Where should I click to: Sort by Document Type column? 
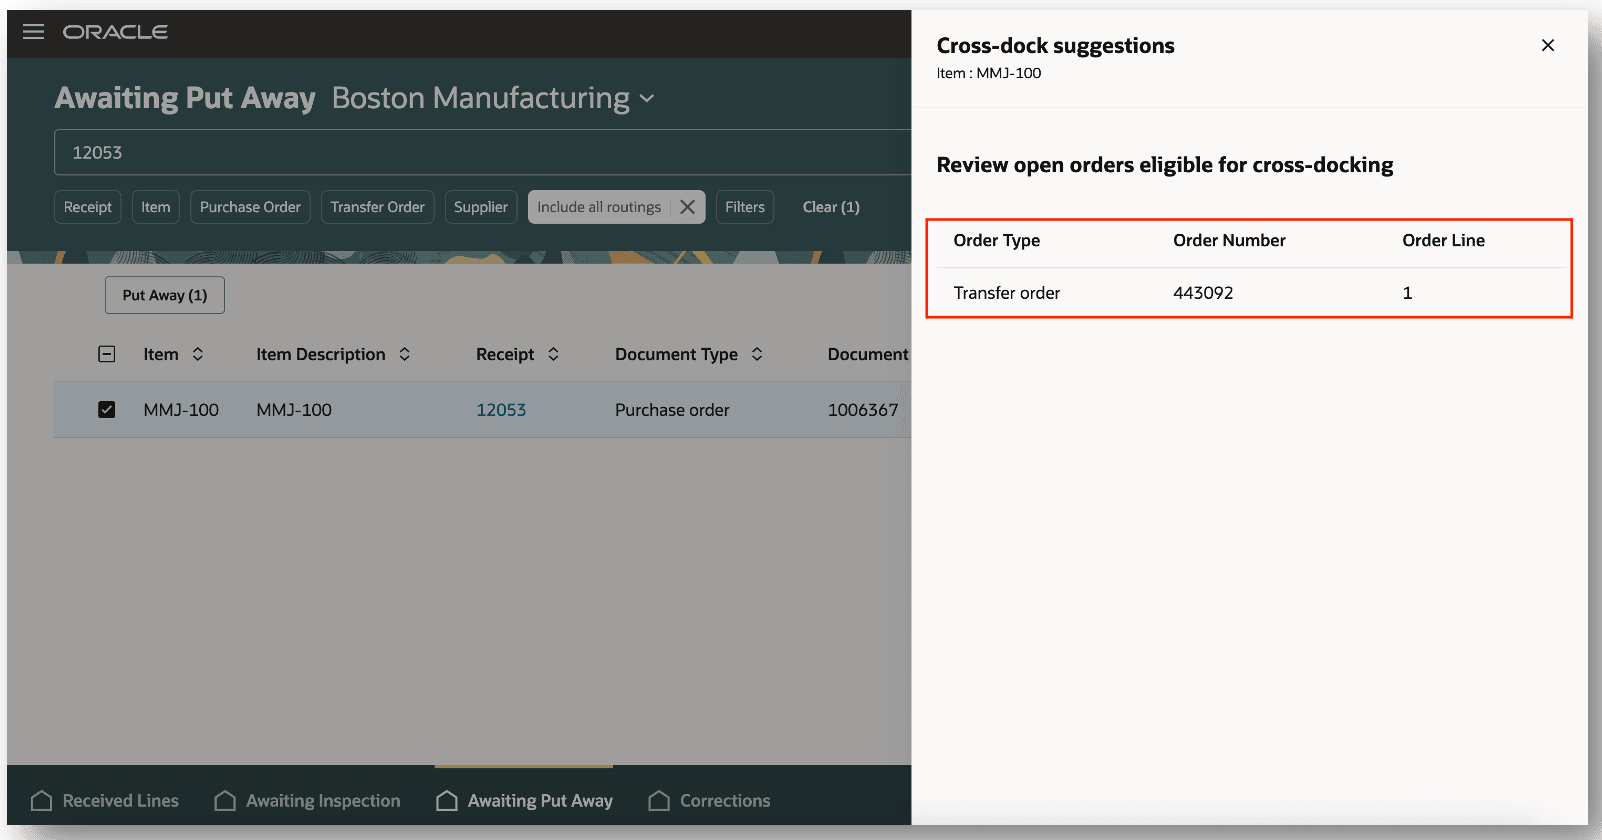click(757, 354)
